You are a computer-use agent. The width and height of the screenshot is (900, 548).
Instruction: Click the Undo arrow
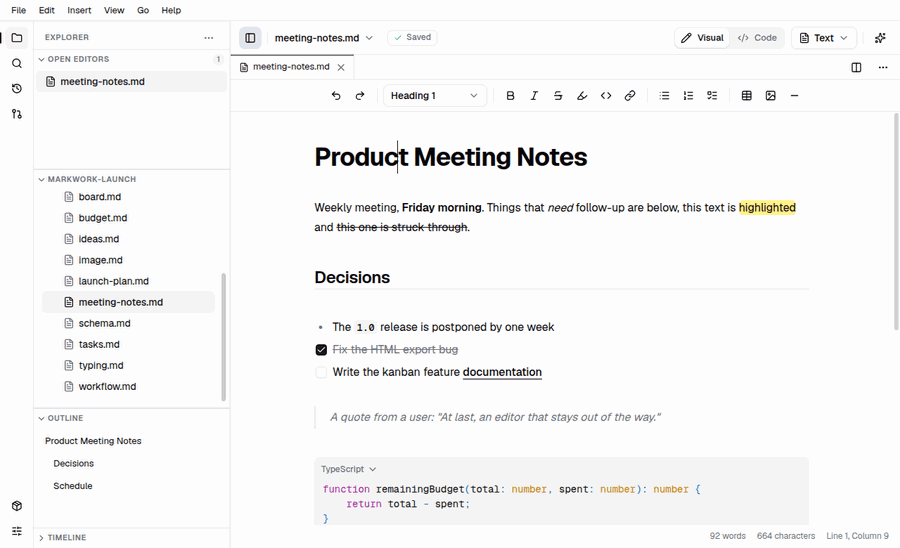click(336, 96)
